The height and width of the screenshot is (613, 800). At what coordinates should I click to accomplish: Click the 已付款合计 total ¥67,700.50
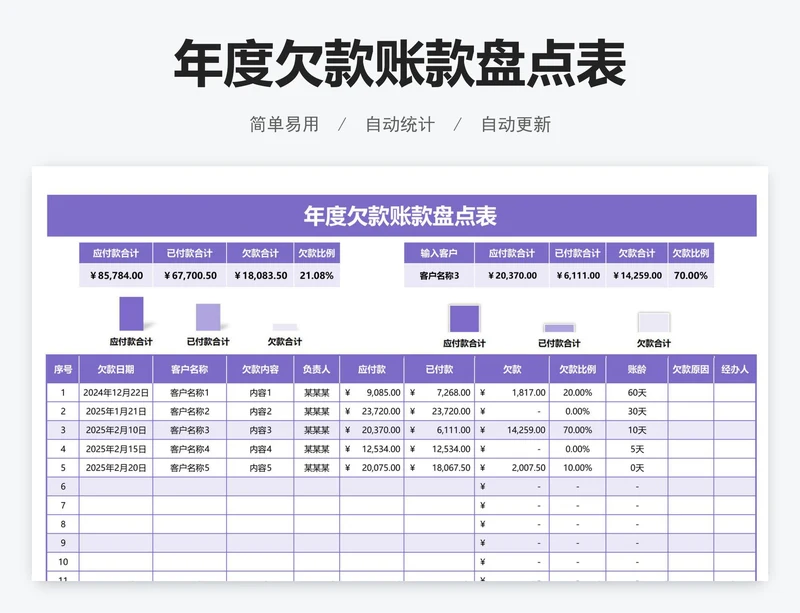click(190, 276)
